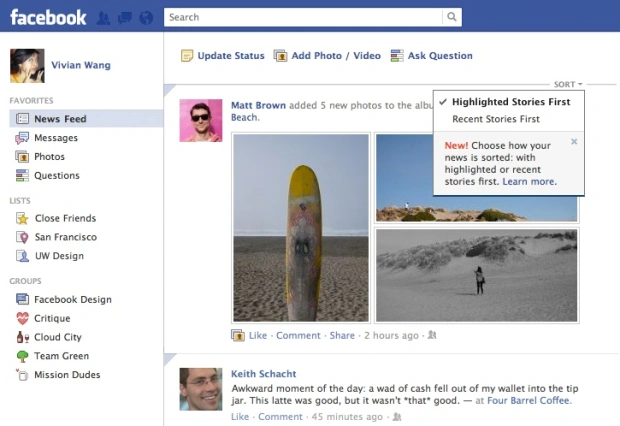Open the Beach album link
The image size is (620, 426).
coord(245,117)
